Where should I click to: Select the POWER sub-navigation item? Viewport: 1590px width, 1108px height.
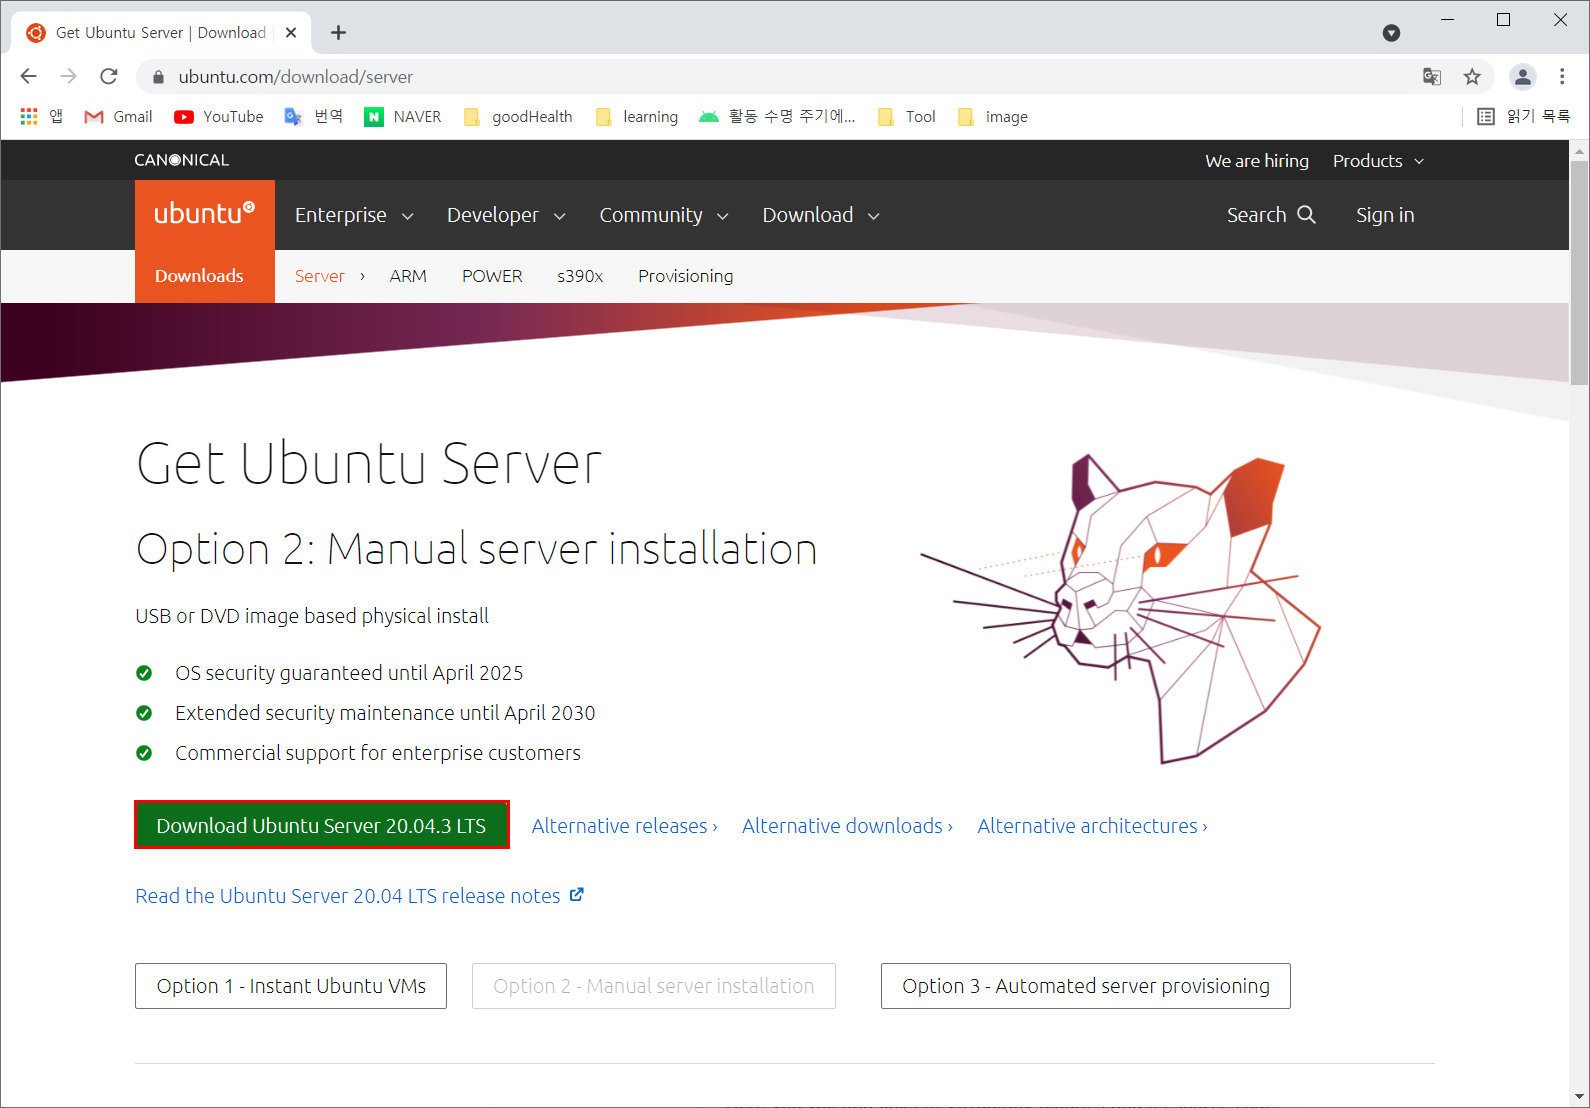point(492,276)
